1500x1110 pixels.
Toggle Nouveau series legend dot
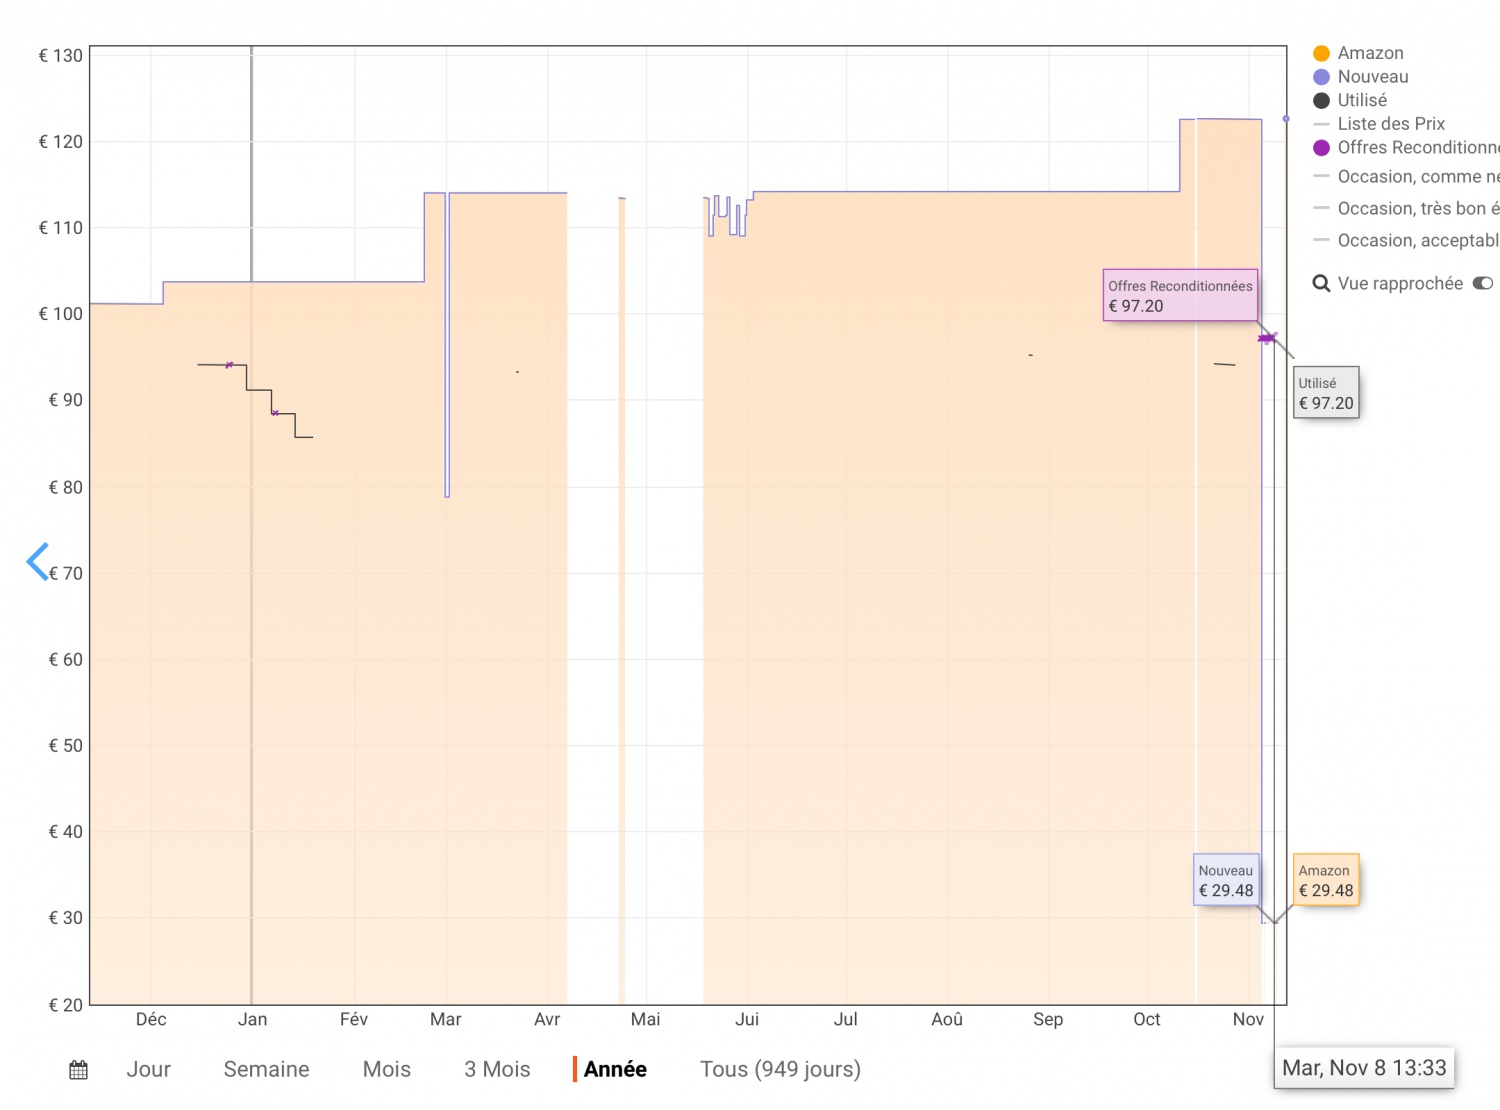(1321, 77)
